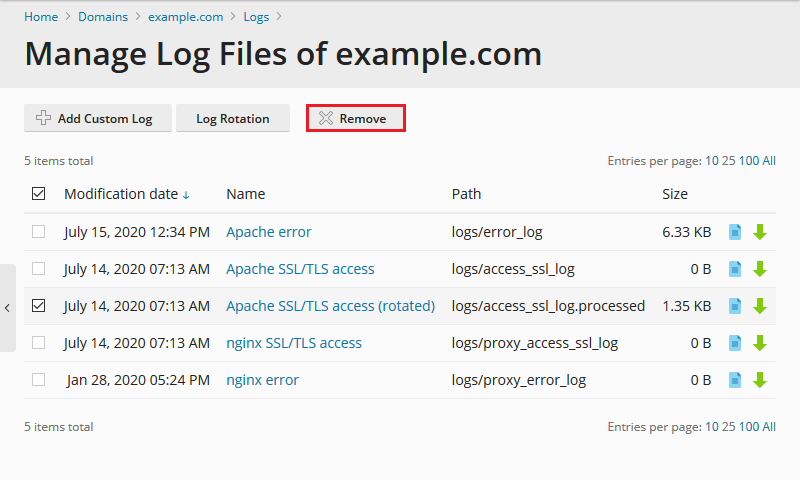Screen dimensions: 800x480
Task: Download the Apache SSL/TLS access log file
Action: (759, 269)
